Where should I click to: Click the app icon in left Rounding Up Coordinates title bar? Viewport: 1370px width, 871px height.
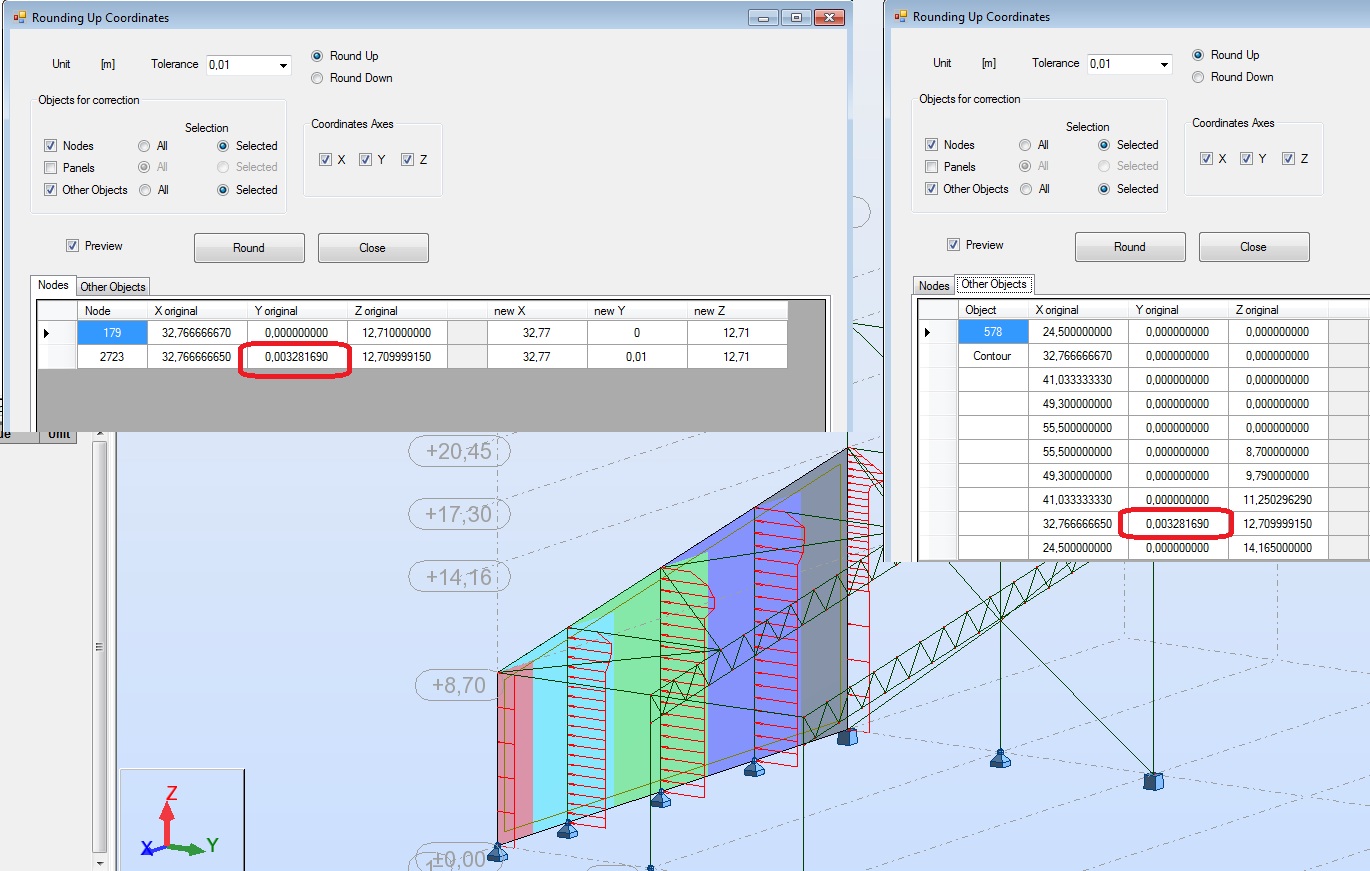[x=19, y=18]
